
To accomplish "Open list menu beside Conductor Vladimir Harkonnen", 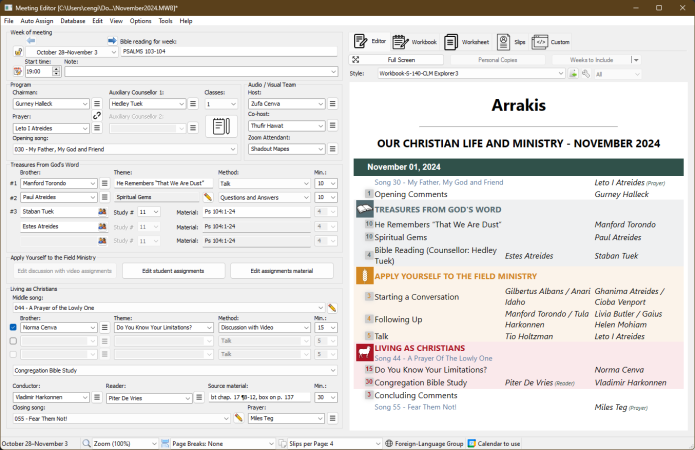I will 97,397.
